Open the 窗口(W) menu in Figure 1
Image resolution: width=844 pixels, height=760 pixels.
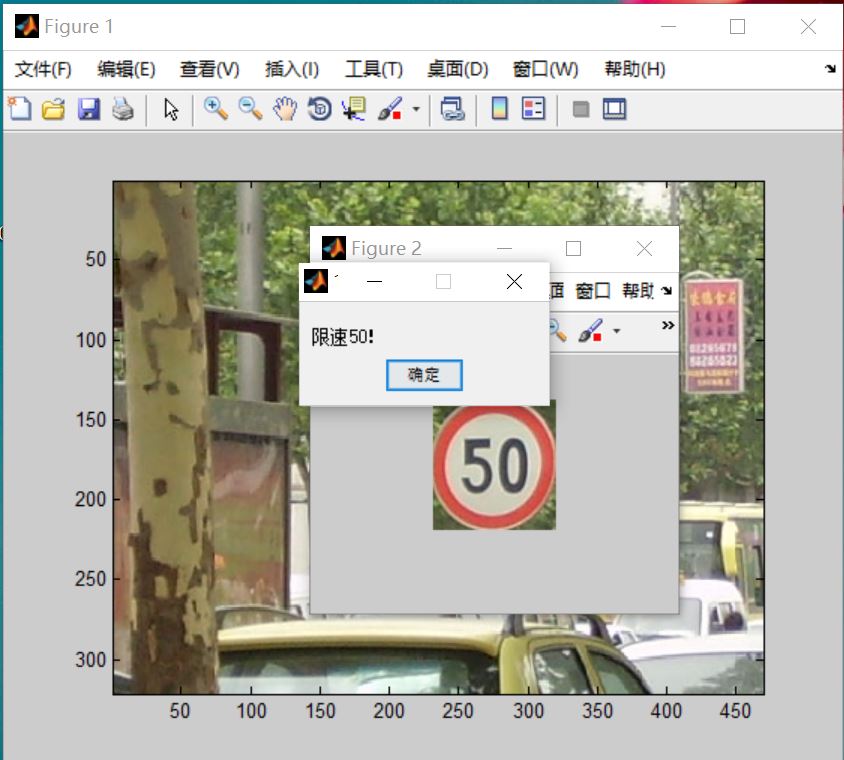(545, 69)
